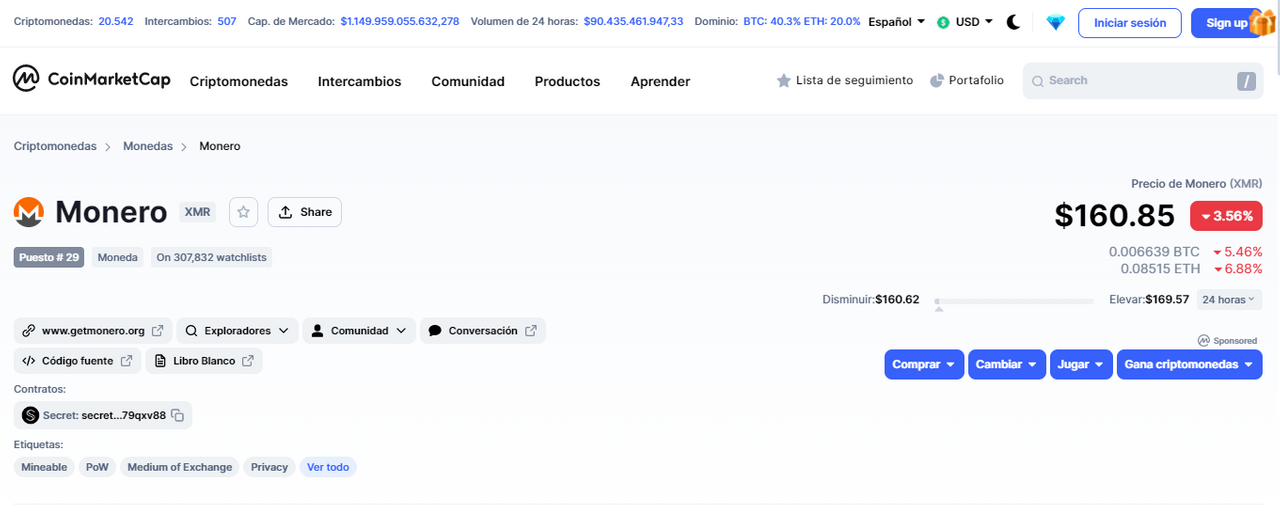The height and width of the screenshot is (517, 1280).
Task: Open the gift box icon
Action: [1262, 22]
